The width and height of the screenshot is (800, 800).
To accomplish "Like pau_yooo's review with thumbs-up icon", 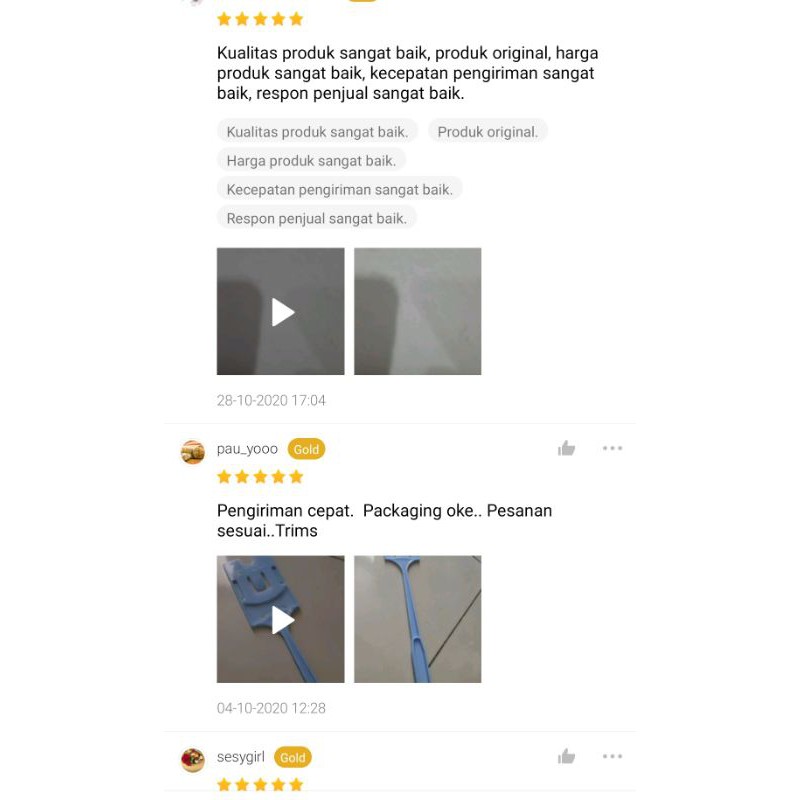I will pyautogui.click(x=566, y=448).
